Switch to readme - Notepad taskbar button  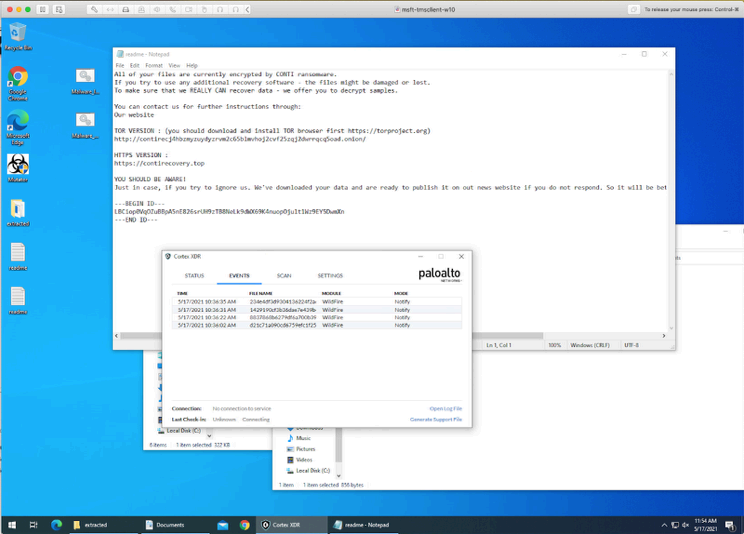tap(365, 525)
